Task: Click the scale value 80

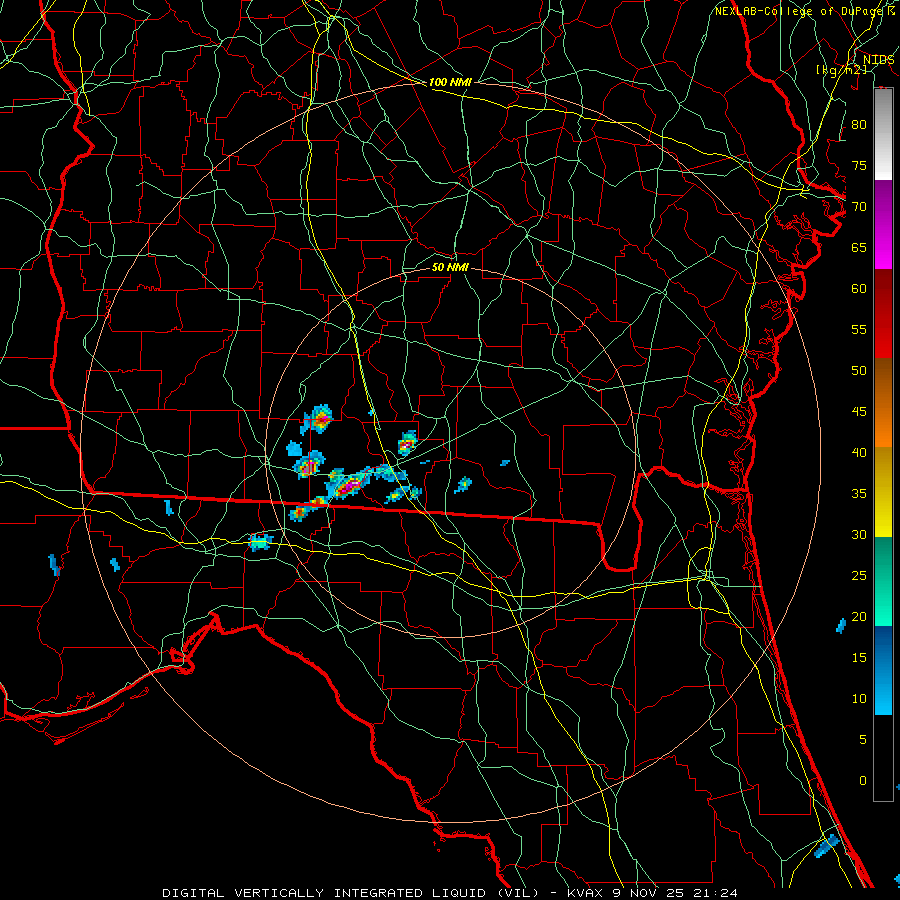Action: [859, 125]
